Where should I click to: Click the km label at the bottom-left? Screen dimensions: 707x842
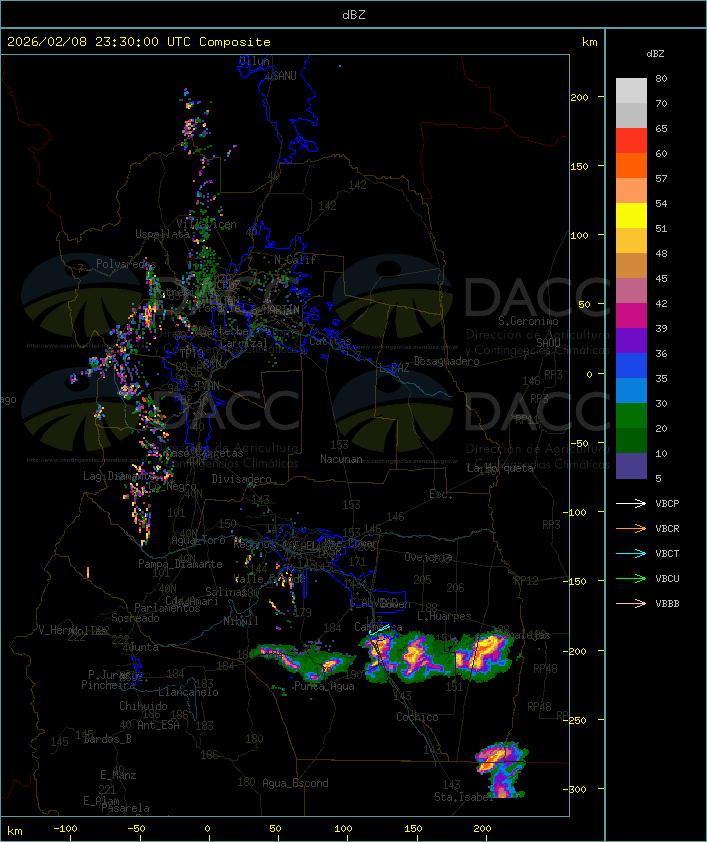coord(14,831)
